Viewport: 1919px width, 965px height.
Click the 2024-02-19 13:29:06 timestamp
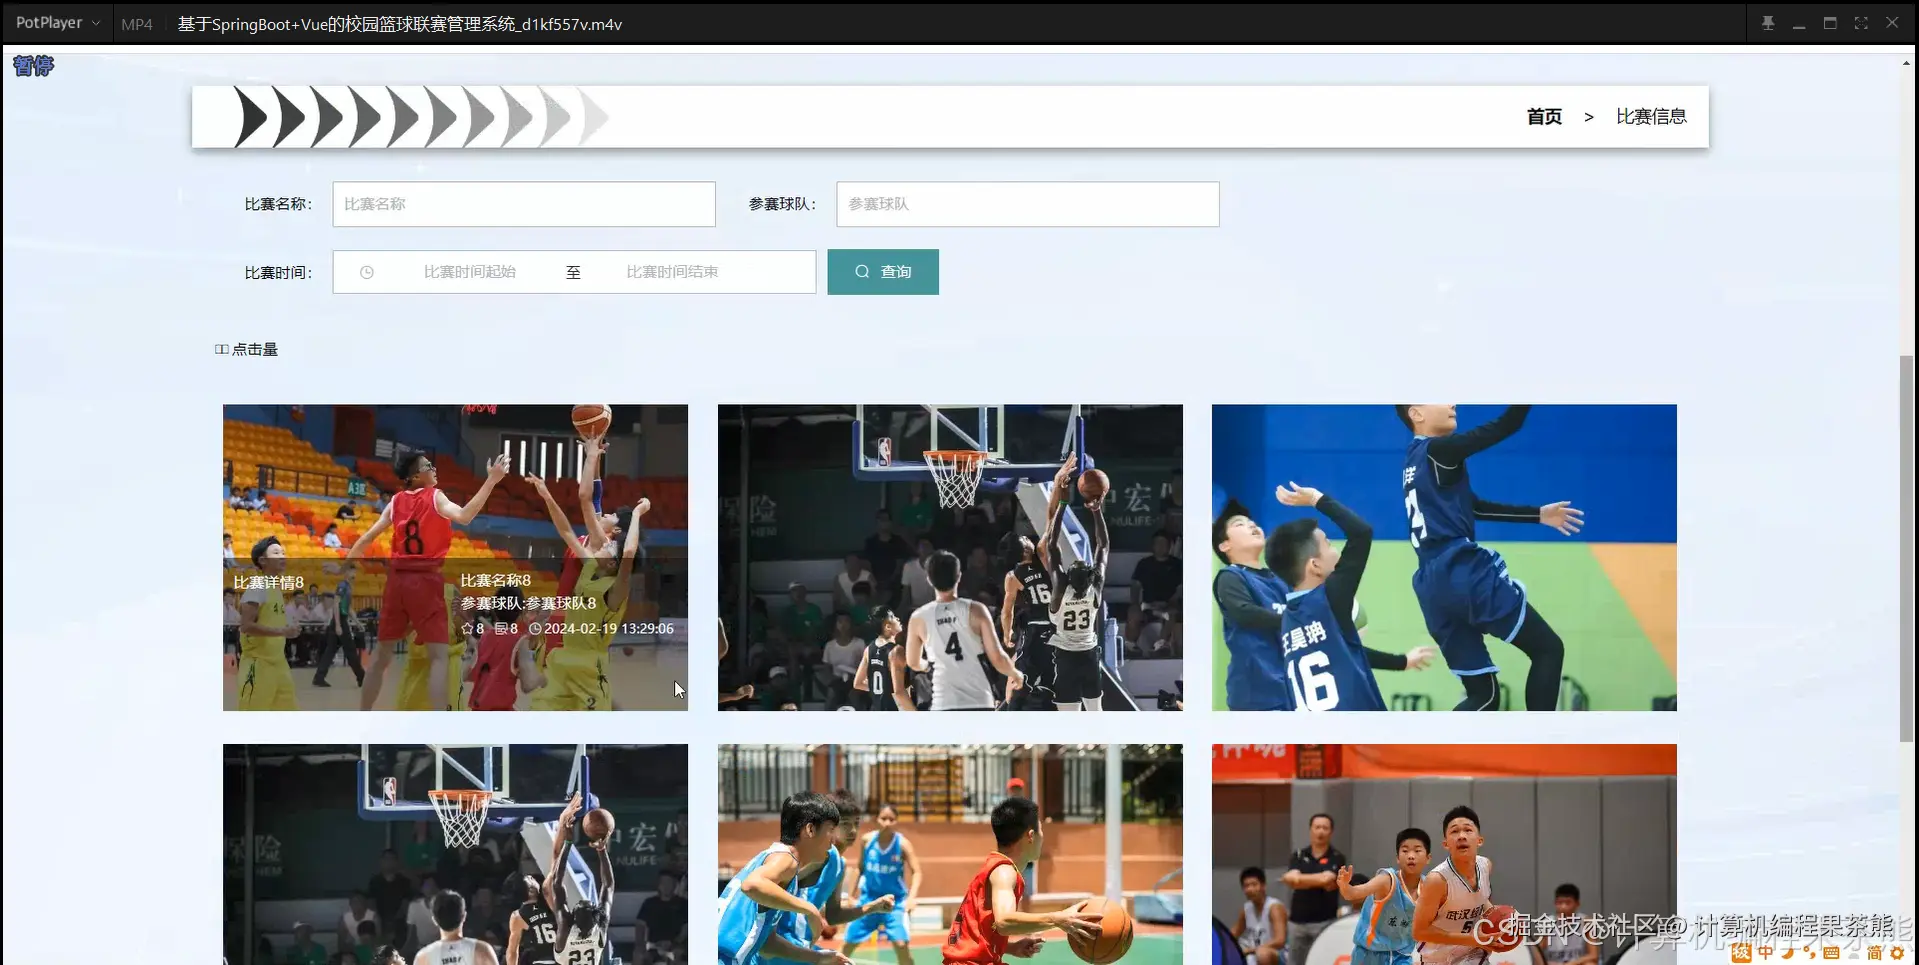click(x=609, y=629)
